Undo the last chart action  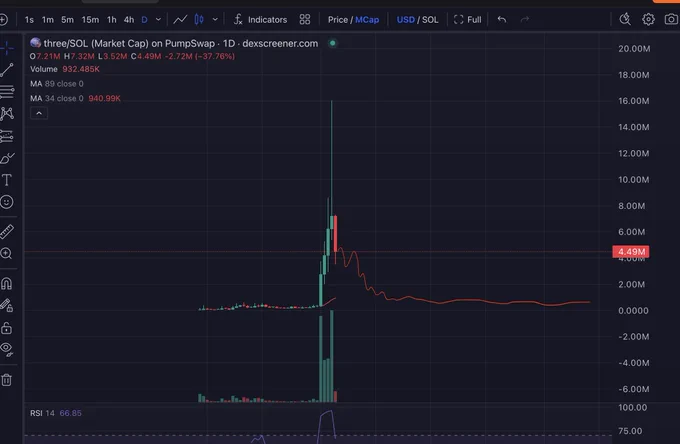tap(502, 20)
